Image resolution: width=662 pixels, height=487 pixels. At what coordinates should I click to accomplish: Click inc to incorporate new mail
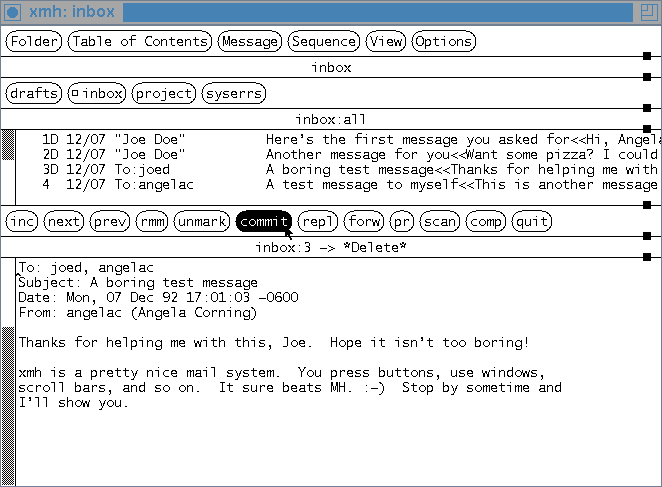pyautogui.click(x=22, y=221)
